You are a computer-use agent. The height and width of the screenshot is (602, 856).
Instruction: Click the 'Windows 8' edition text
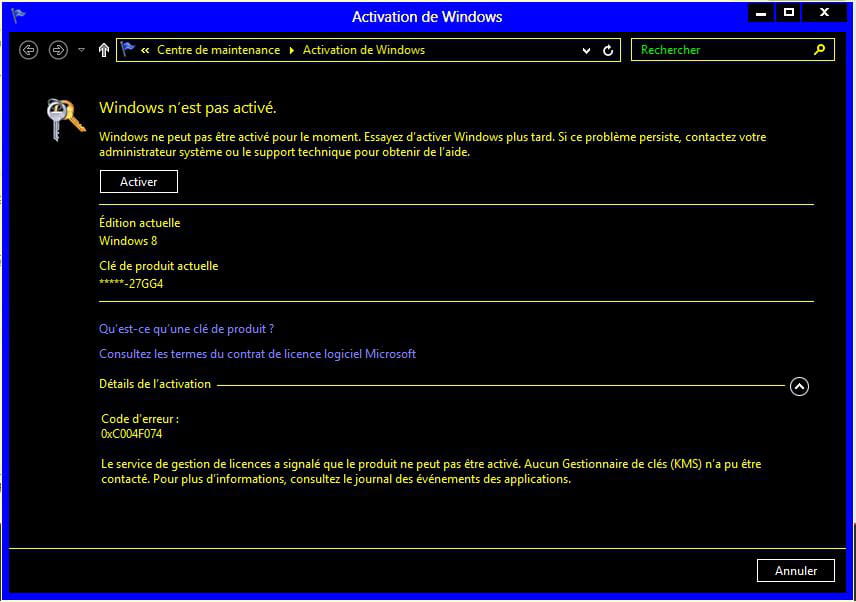coord(128,241)
